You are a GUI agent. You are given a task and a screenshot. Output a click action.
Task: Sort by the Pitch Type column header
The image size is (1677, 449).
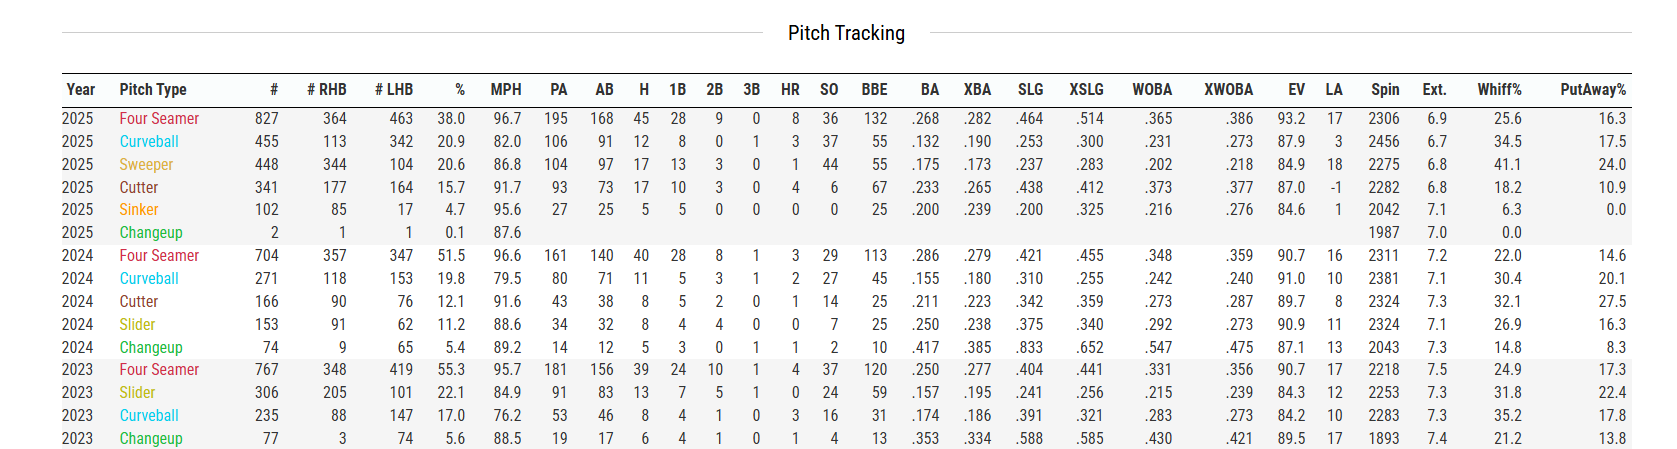click(153, 90)
